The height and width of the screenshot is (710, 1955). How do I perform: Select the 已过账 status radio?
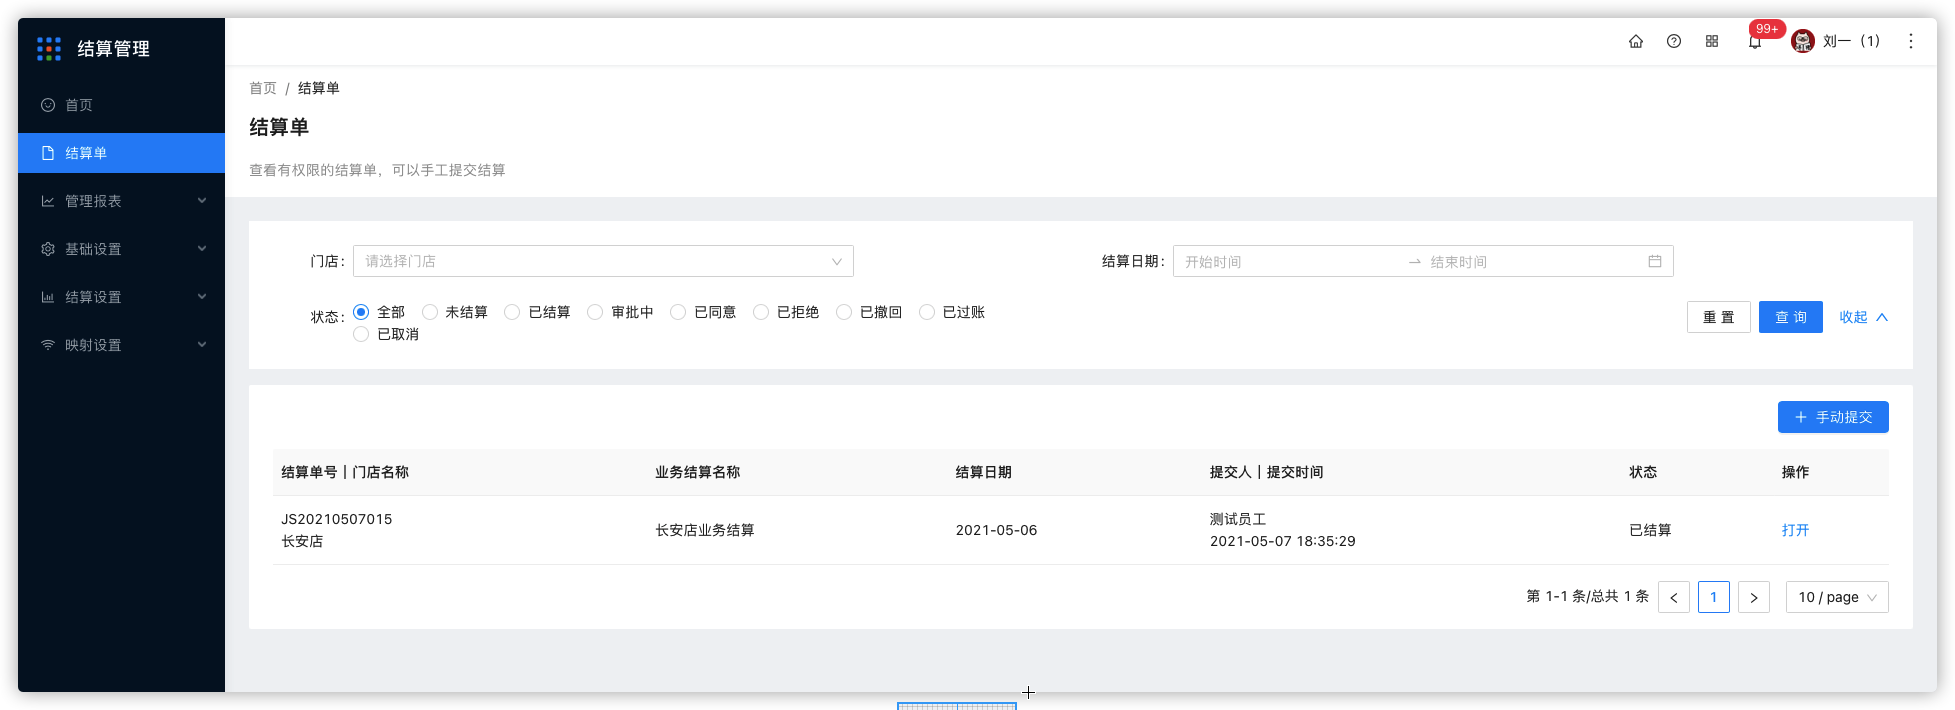pos(927,312)
